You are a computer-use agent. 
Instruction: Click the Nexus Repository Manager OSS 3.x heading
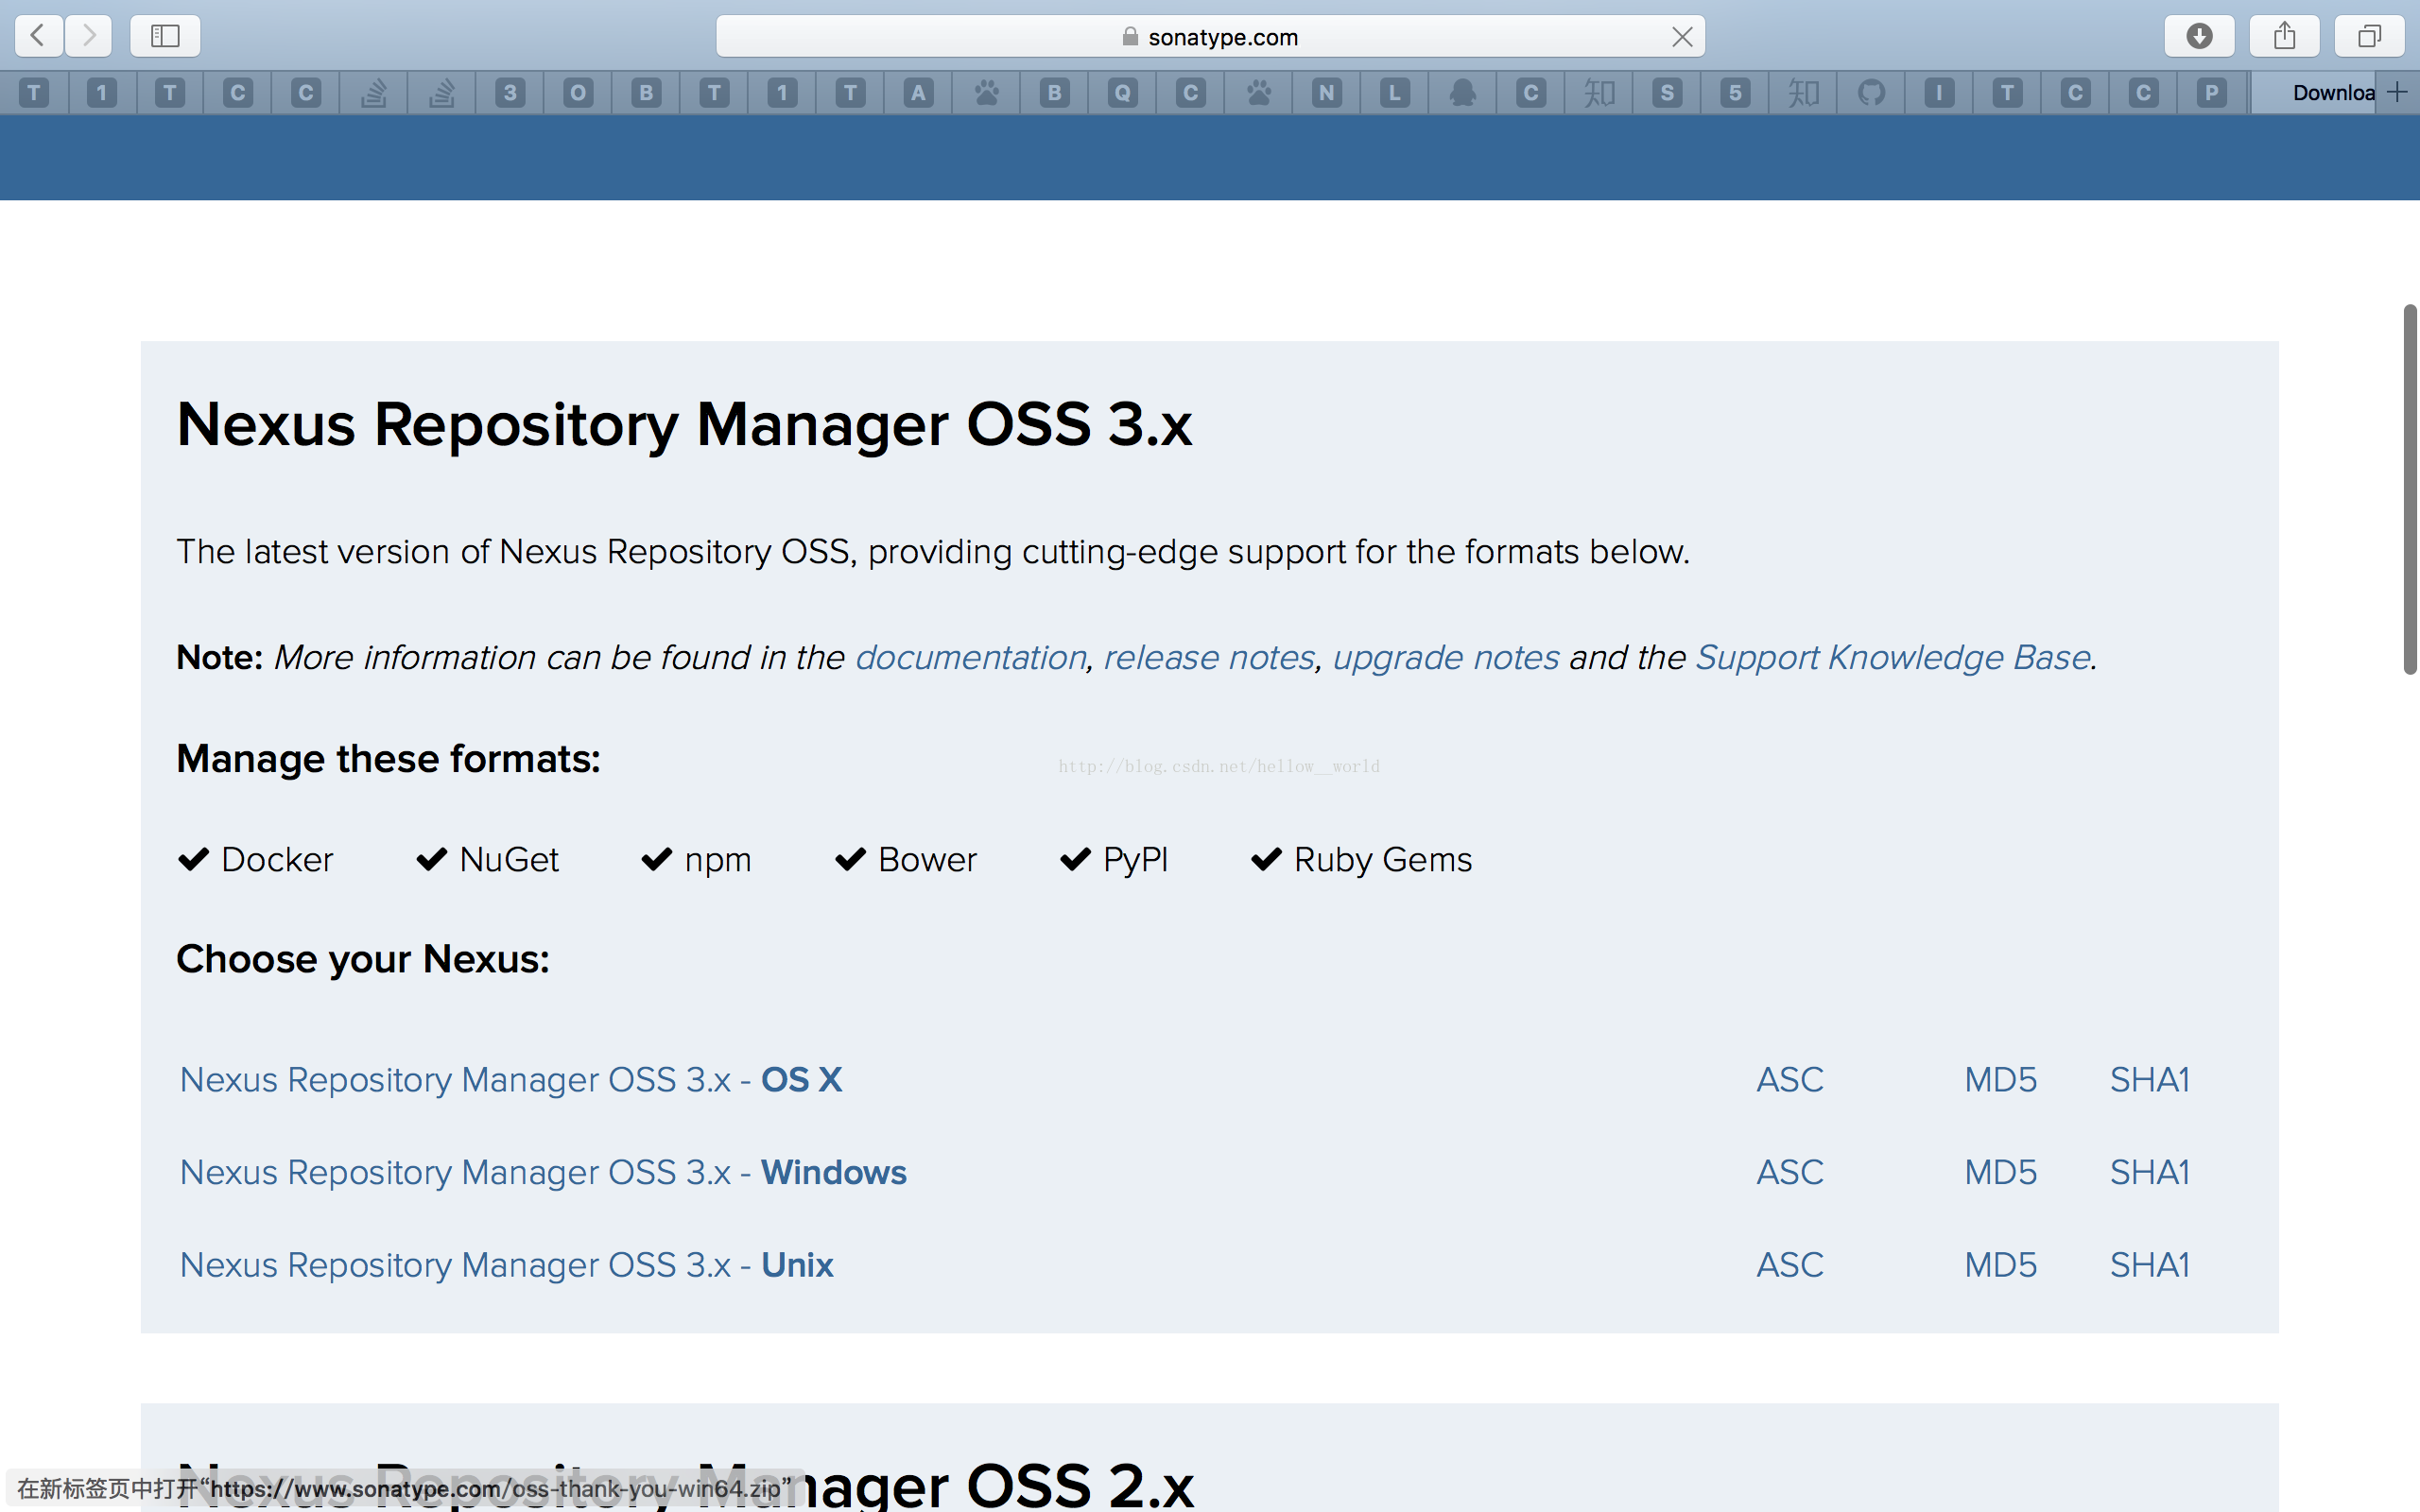(684, 425)
